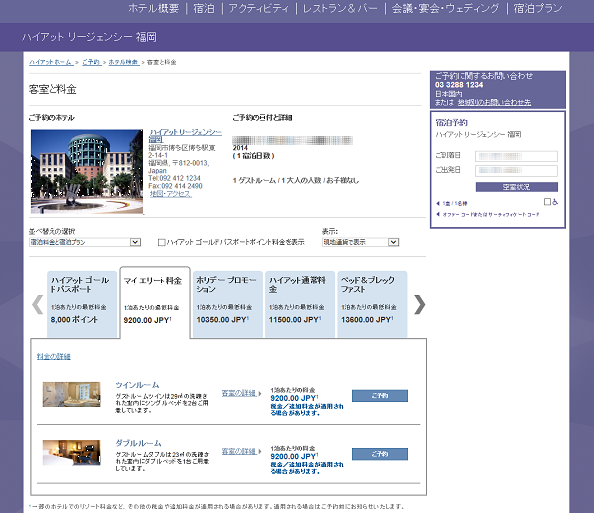Open the 宿泊 navigation item

(x=204, y=8)
